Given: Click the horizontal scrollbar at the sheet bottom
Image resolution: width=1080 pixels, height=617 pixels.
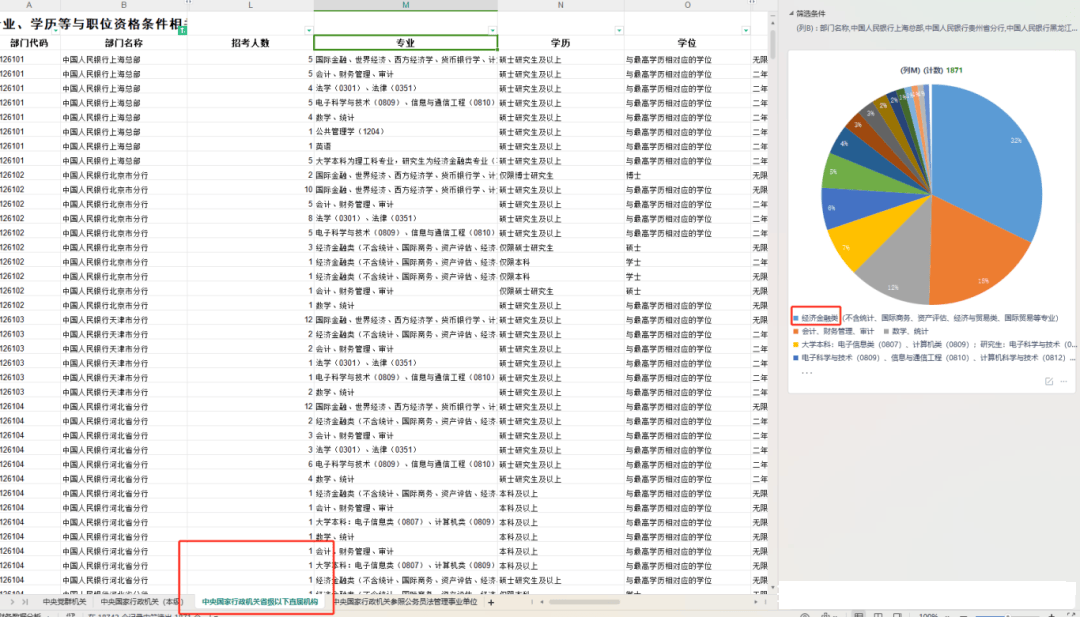Looking at the screenshot, I should [584, 602].
